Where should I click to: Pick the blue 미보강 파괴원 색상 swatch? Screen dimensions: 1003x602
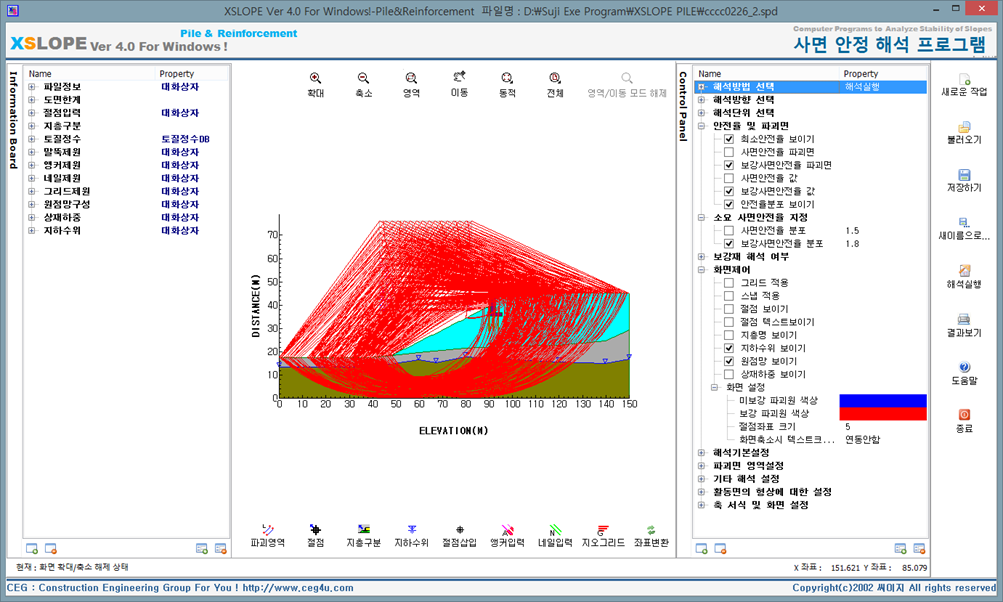click(x=883, y=400)
